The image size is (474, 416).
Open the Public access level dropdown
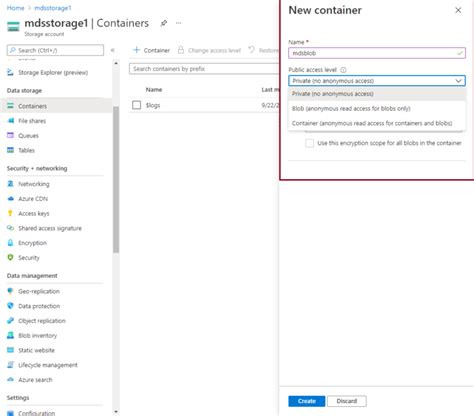pos(377,81)
